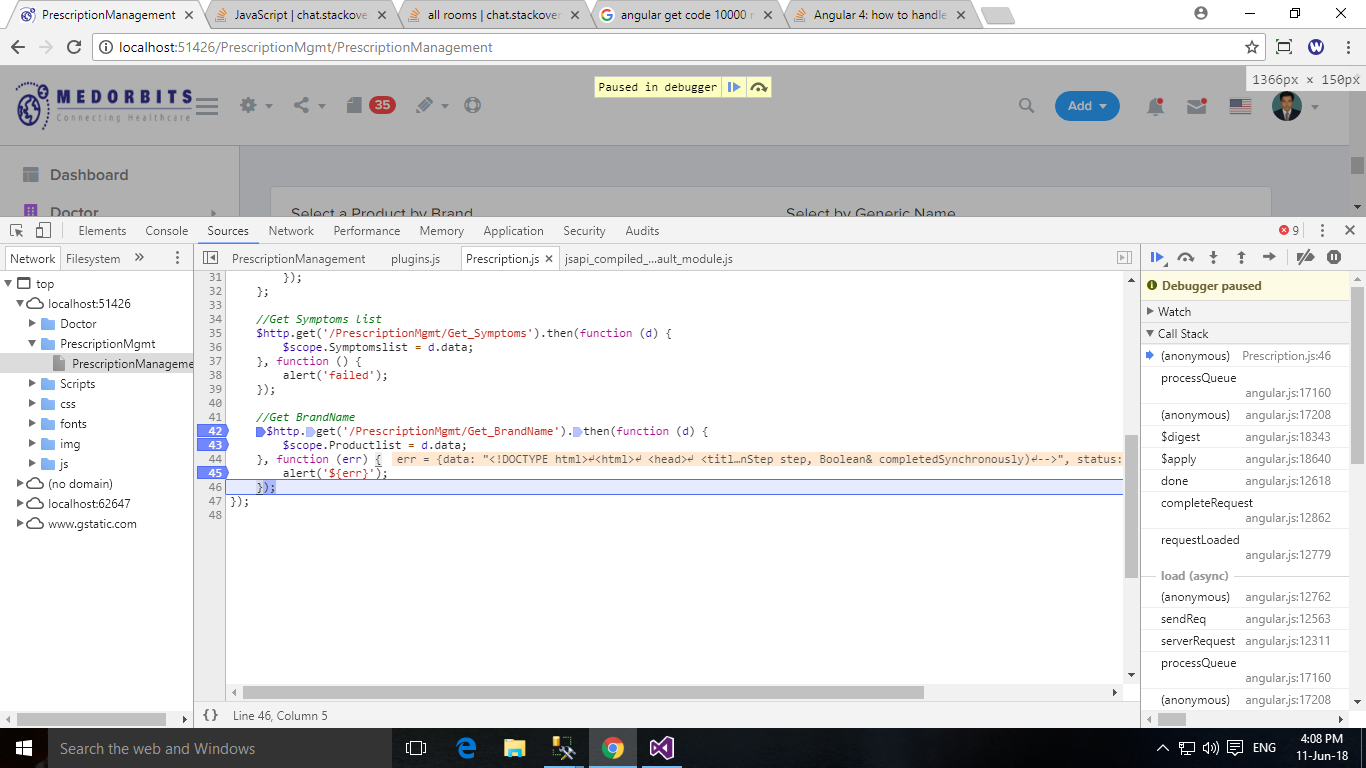This screenshot has height=768, width=1366.
Task: Toggle breakpoint on line 43
Action: (x=212, y=445)
